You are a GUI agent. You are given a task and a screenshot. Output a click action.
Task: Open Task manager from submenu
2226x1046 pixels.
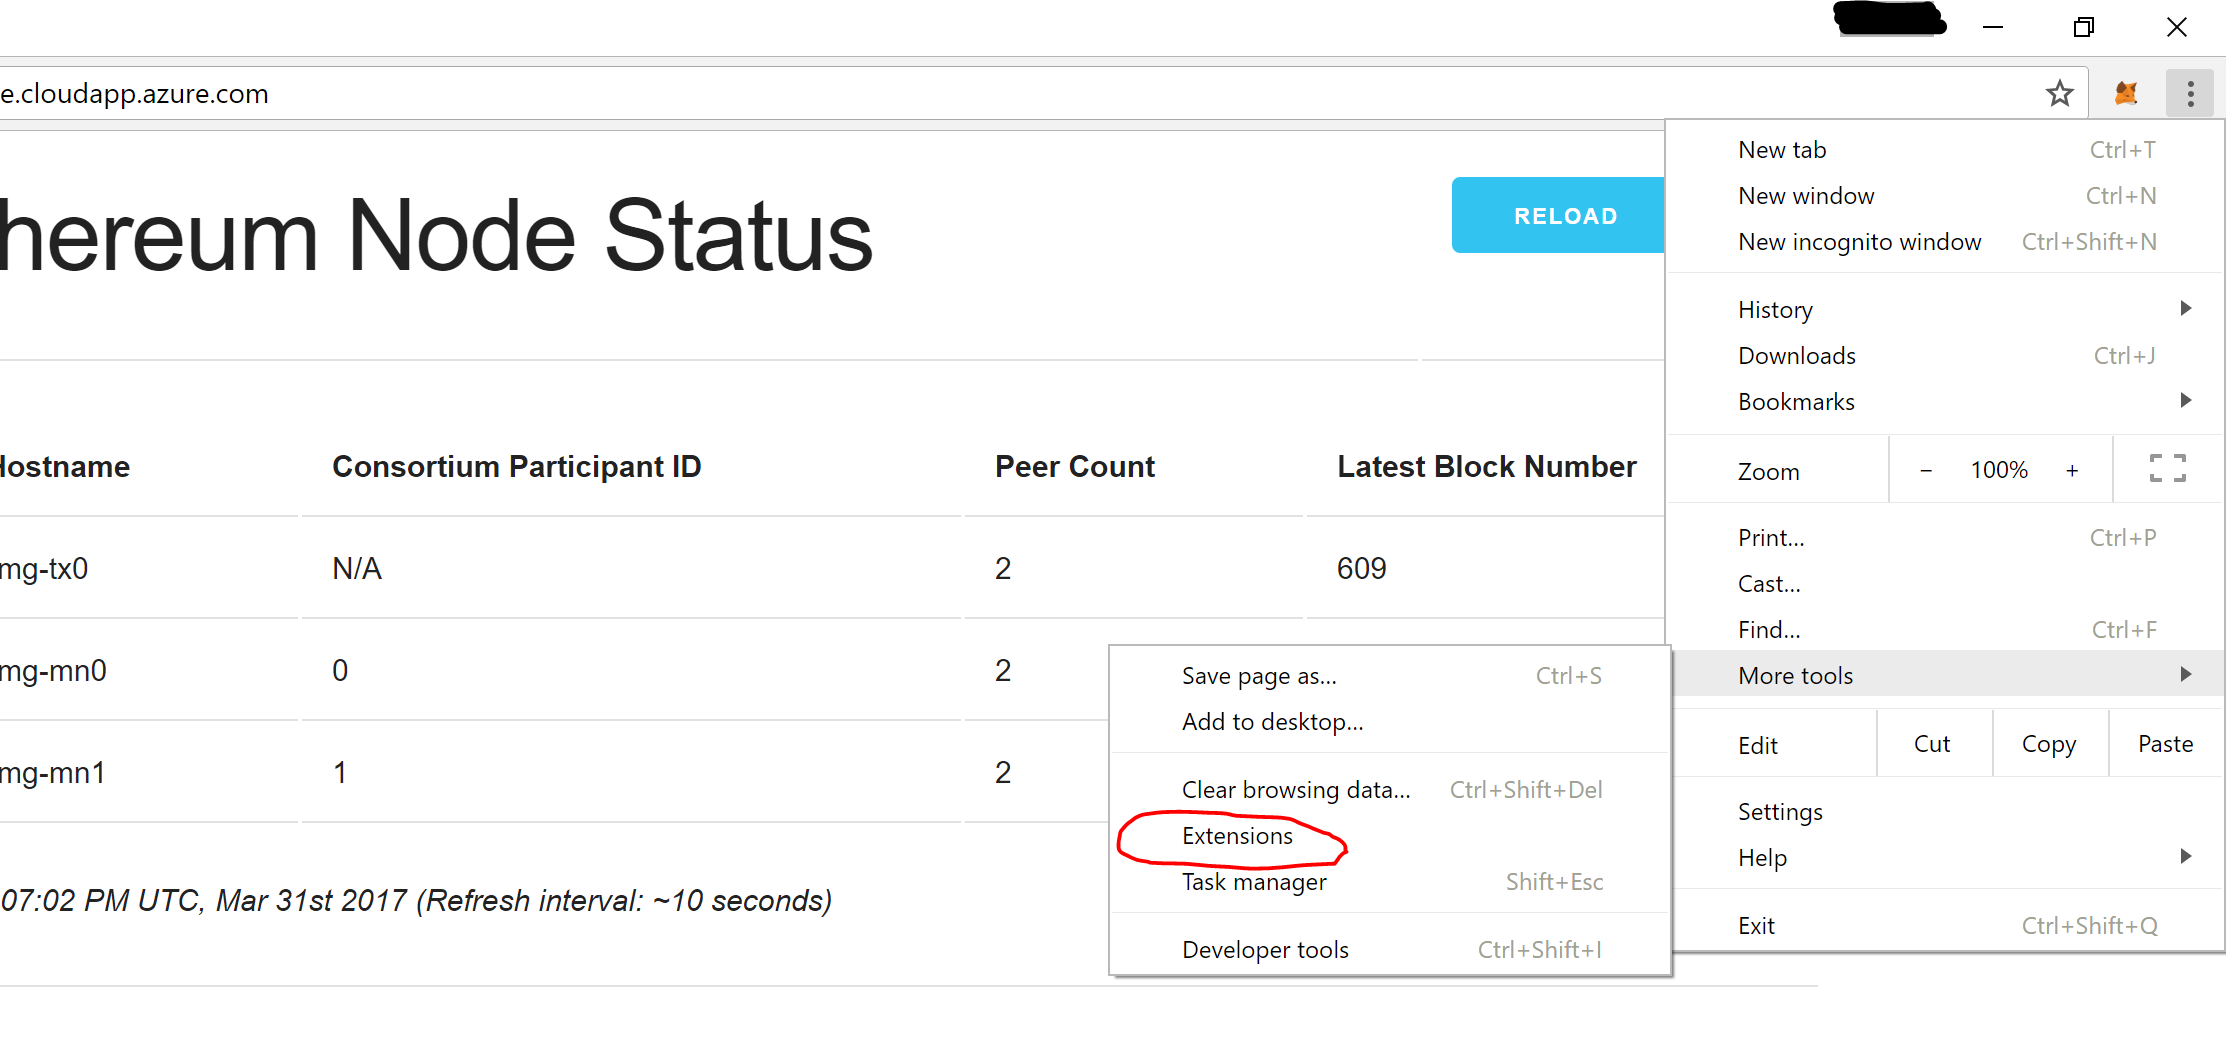click(1253, 881)
